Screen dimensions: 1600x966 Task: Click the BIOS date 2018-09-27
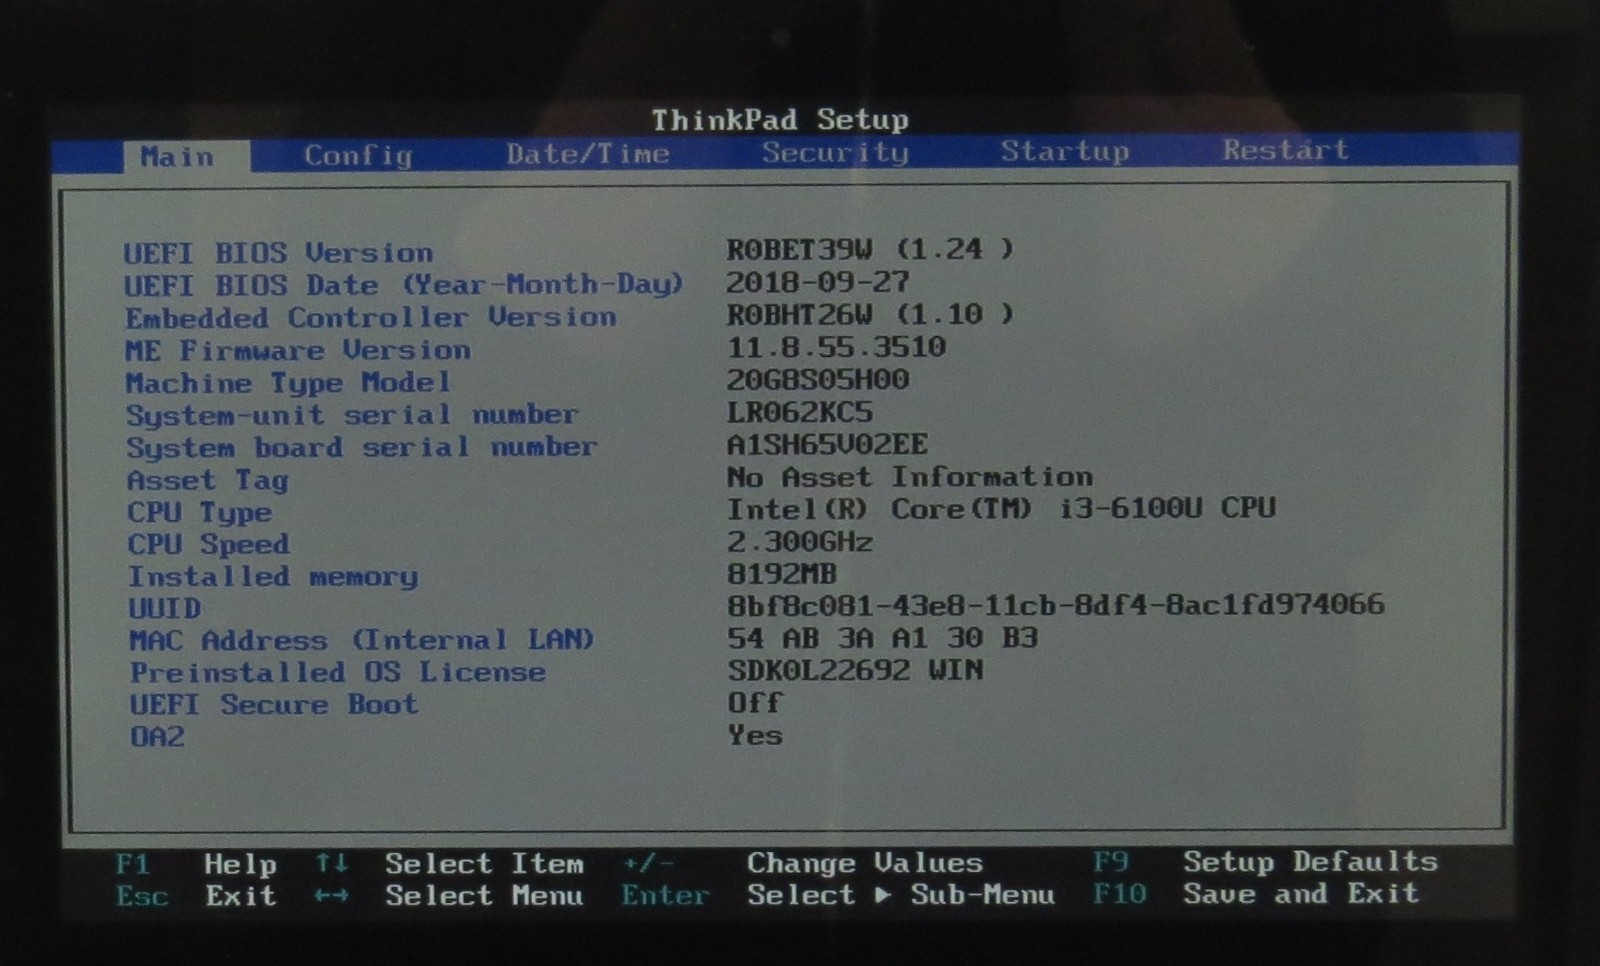[x=818, y=282]
